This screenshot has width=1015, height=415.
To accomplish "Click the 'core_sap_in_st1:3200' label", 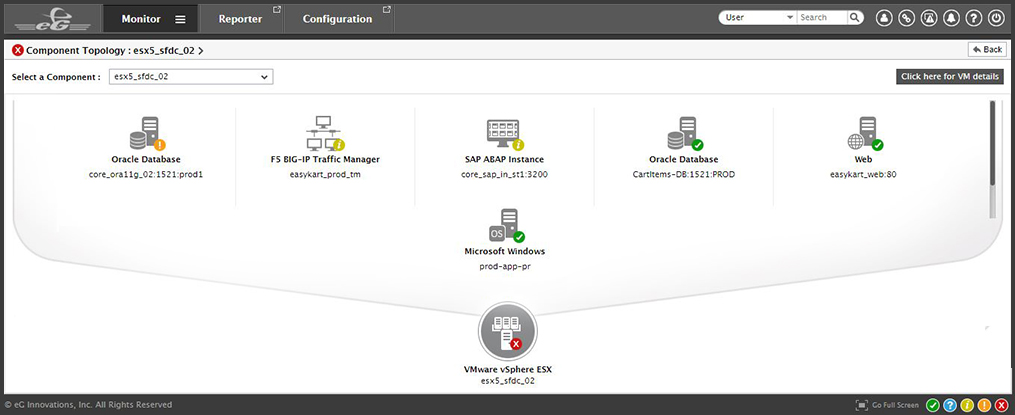I will tap(504, 174).
